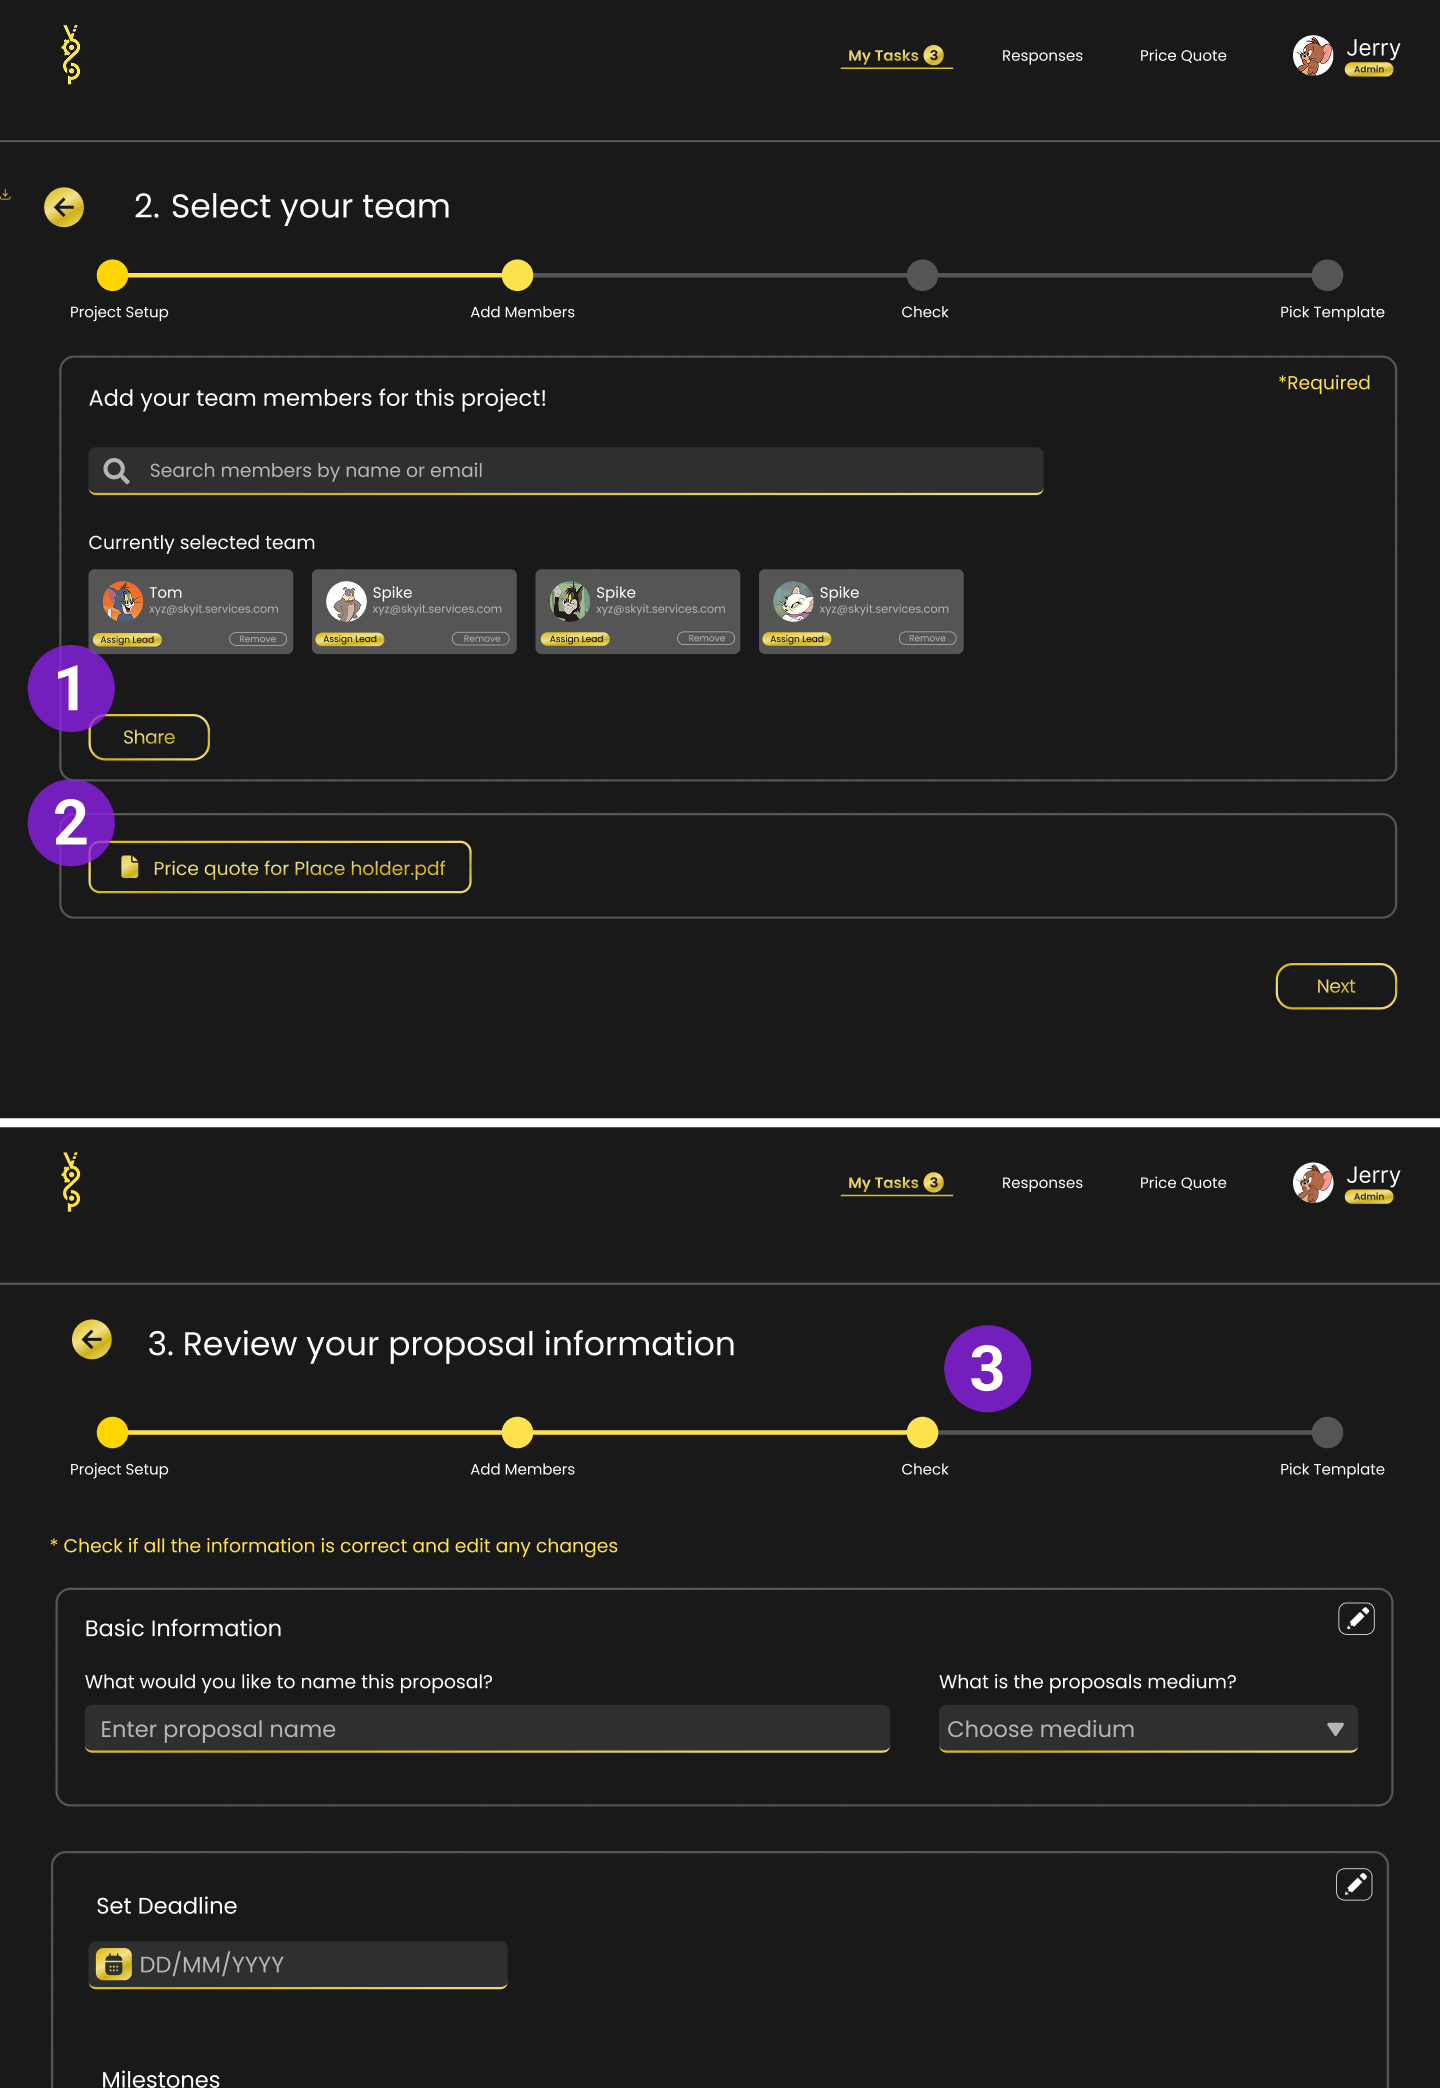
Task: Click the Check step in top progress bar
Action: [x=922, y=275]
